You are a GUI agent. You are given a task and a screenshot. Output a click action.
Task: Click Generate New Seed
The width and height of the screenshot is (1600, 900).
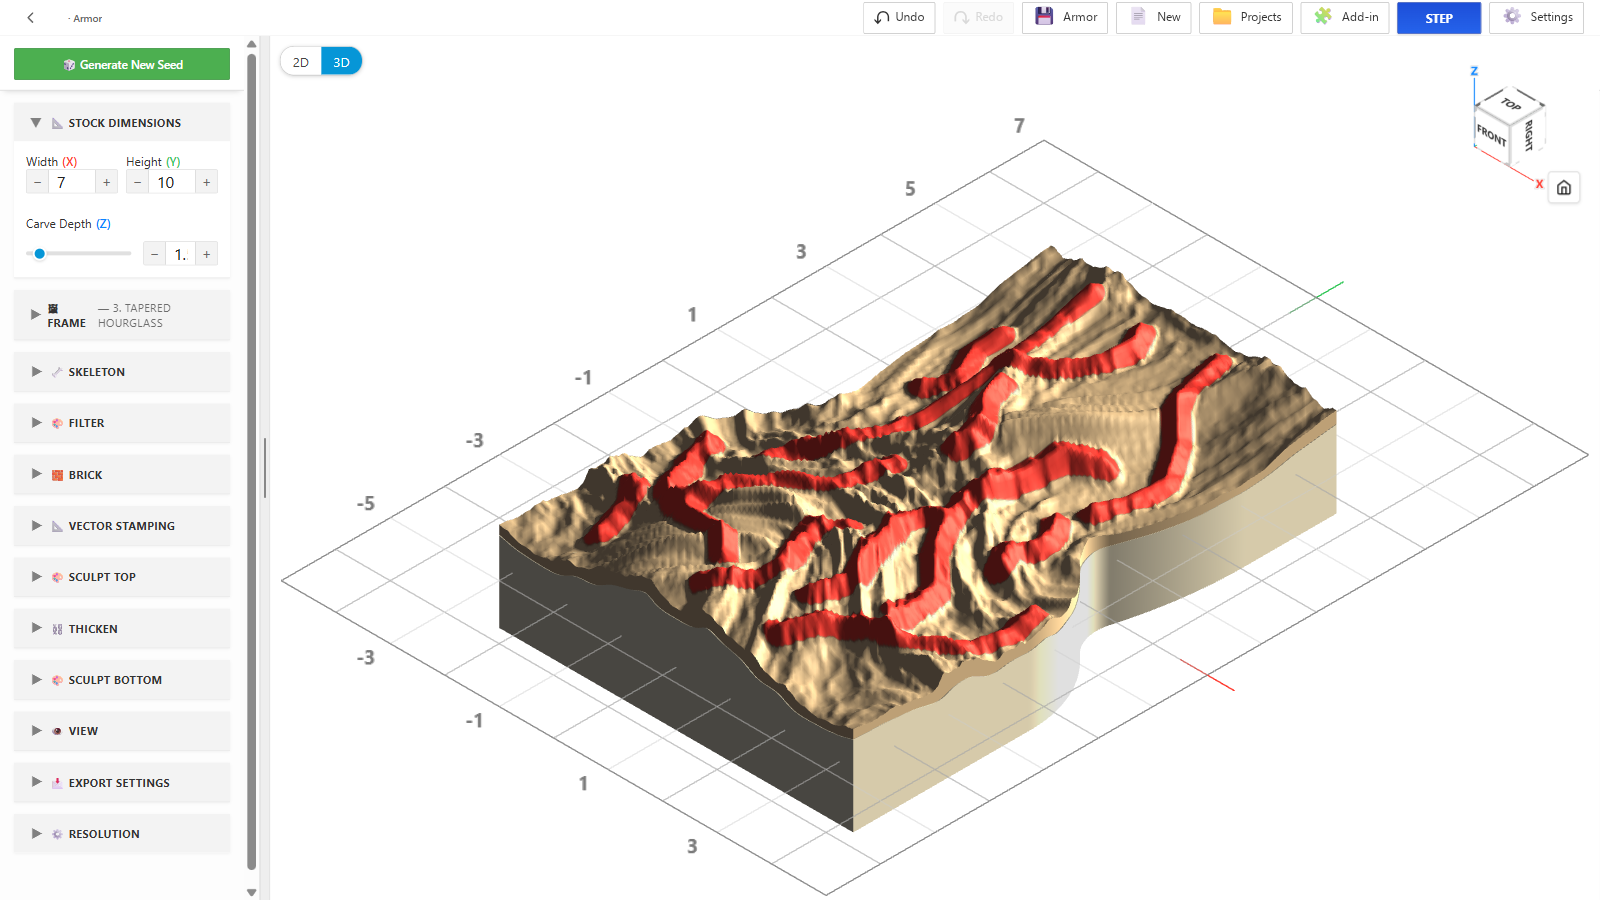coord(122,64)
